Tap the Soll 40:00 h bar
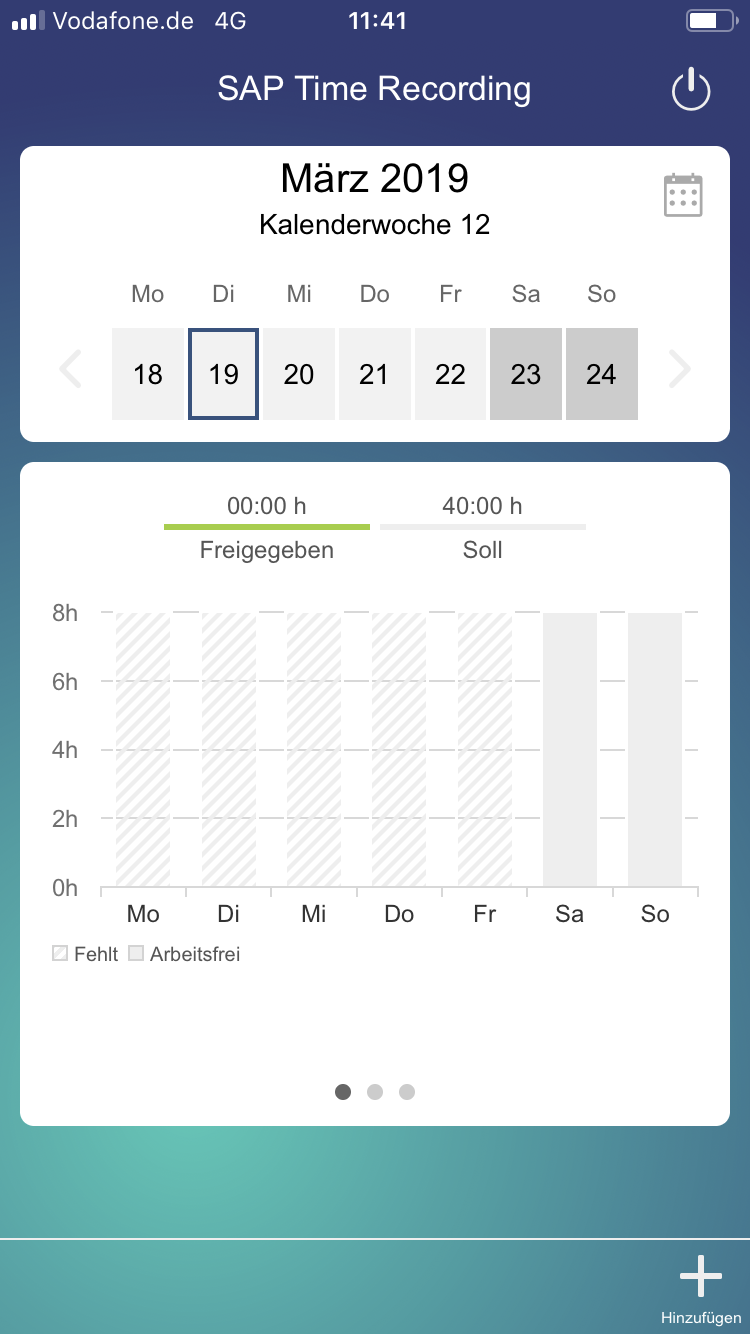 tap(483, 526)
